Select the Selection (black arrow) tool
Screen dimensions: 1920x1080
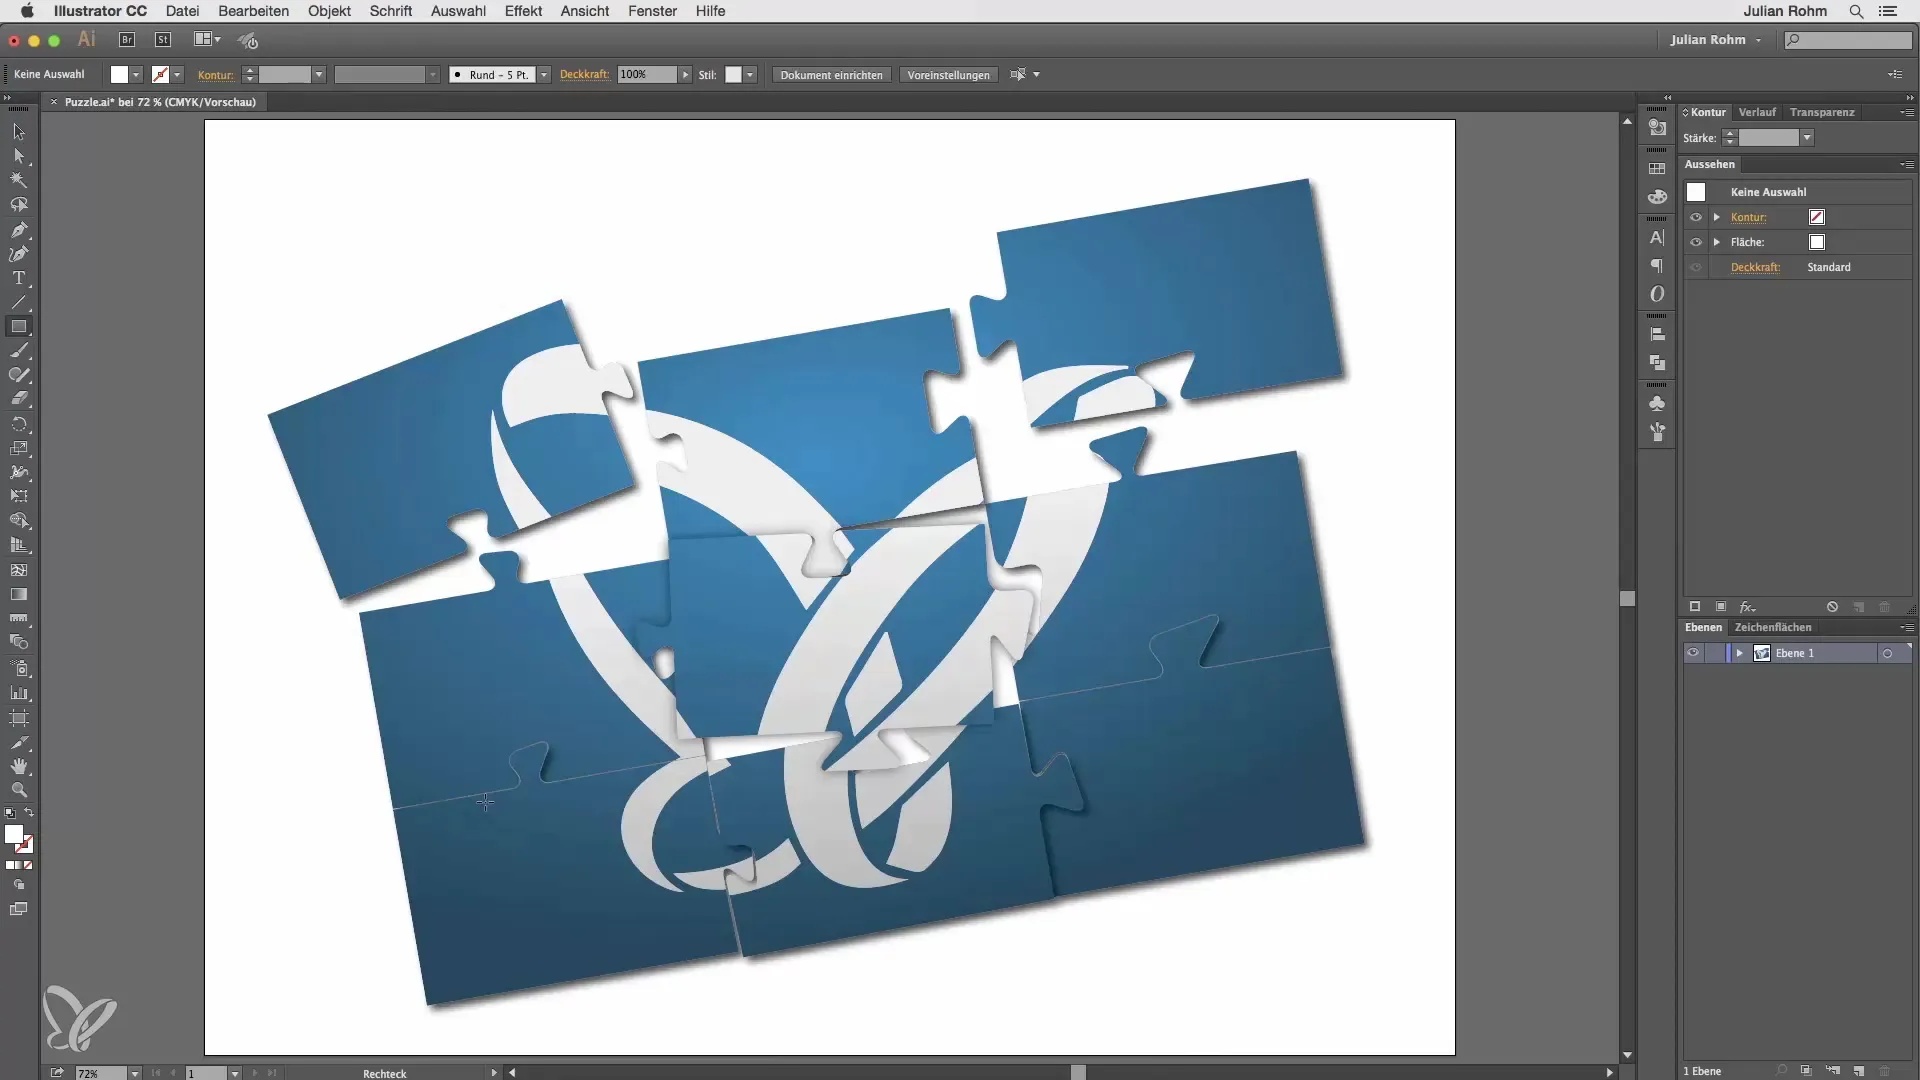click(19, 132)
